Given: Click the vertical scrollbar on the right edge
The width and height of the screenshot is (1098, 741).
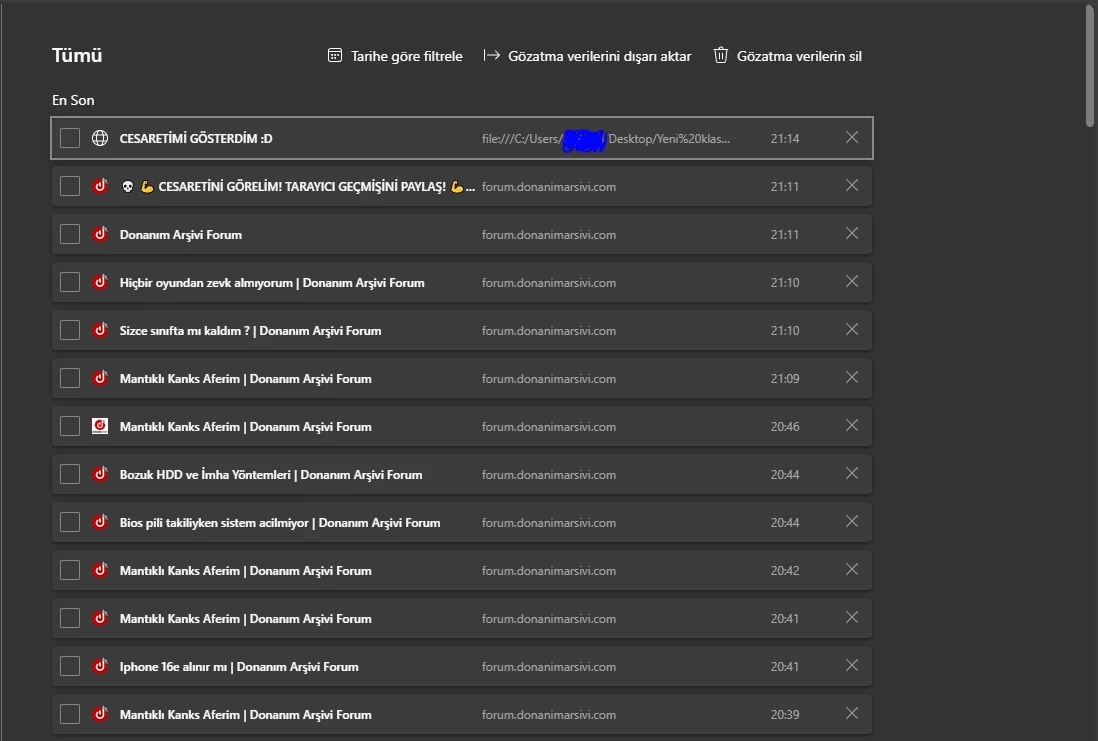Looking at the screenshot, I should (x=1088, y=60).
